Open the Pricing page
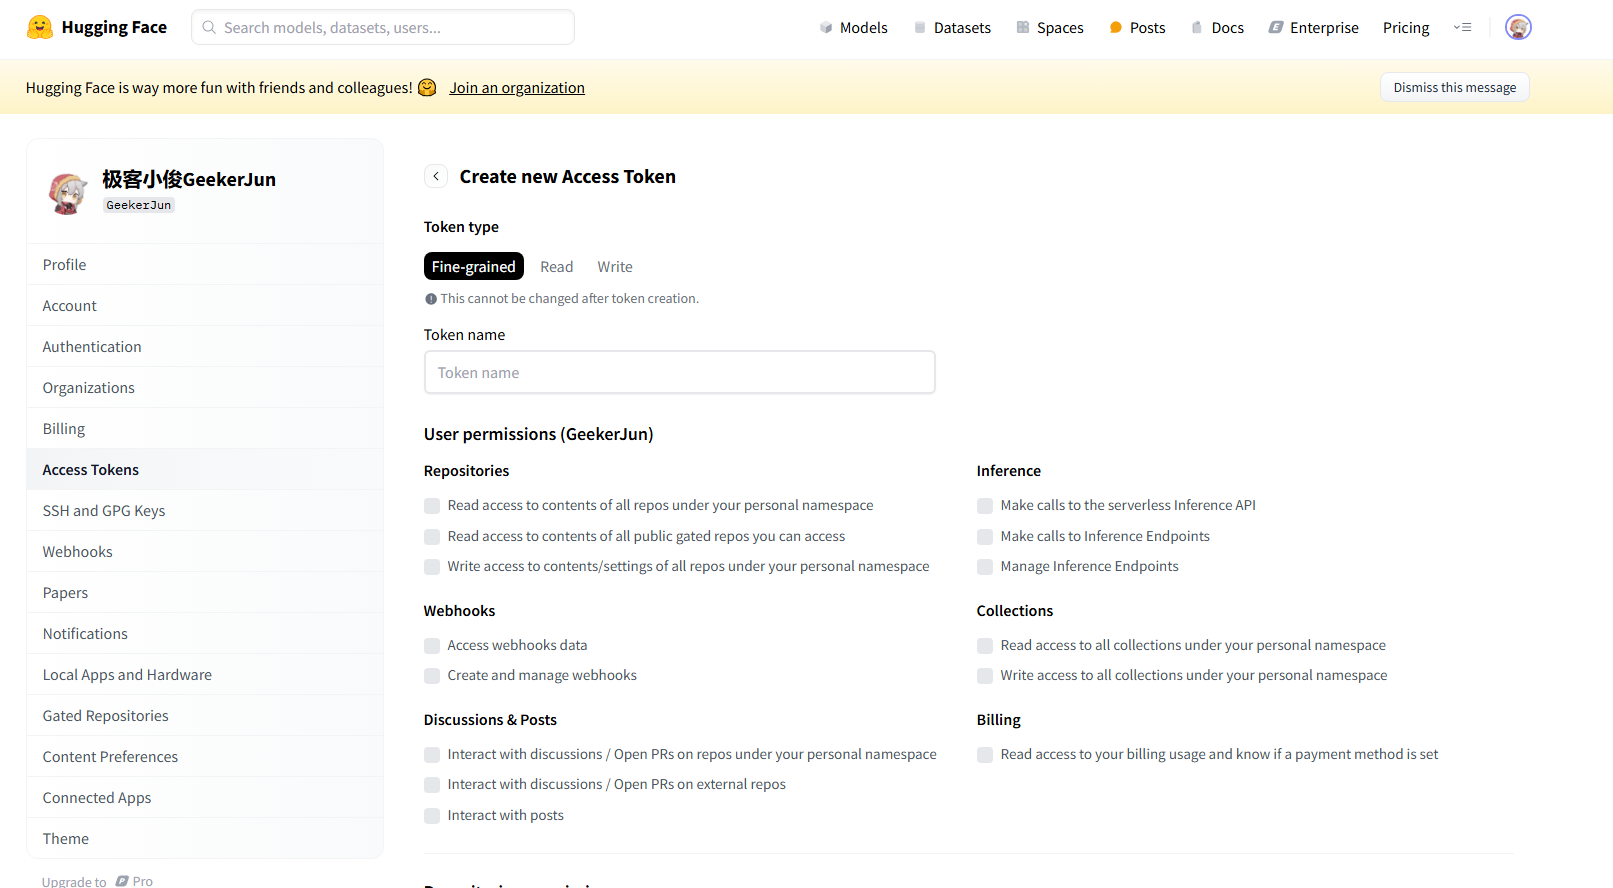This screenshot has height=888, width=1613. click(1406, 27)
